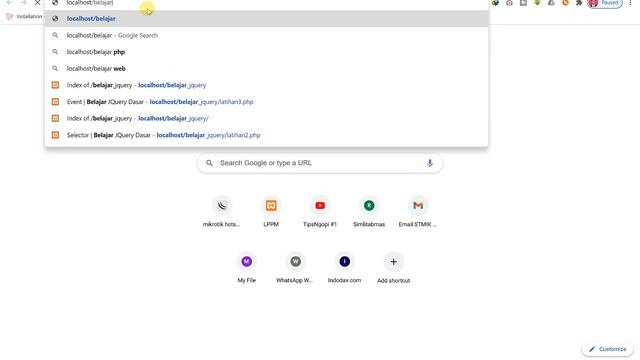Open the Indodax.com shortcut
The height and width of the screenshot is (360, 640).
coord(344,268)
